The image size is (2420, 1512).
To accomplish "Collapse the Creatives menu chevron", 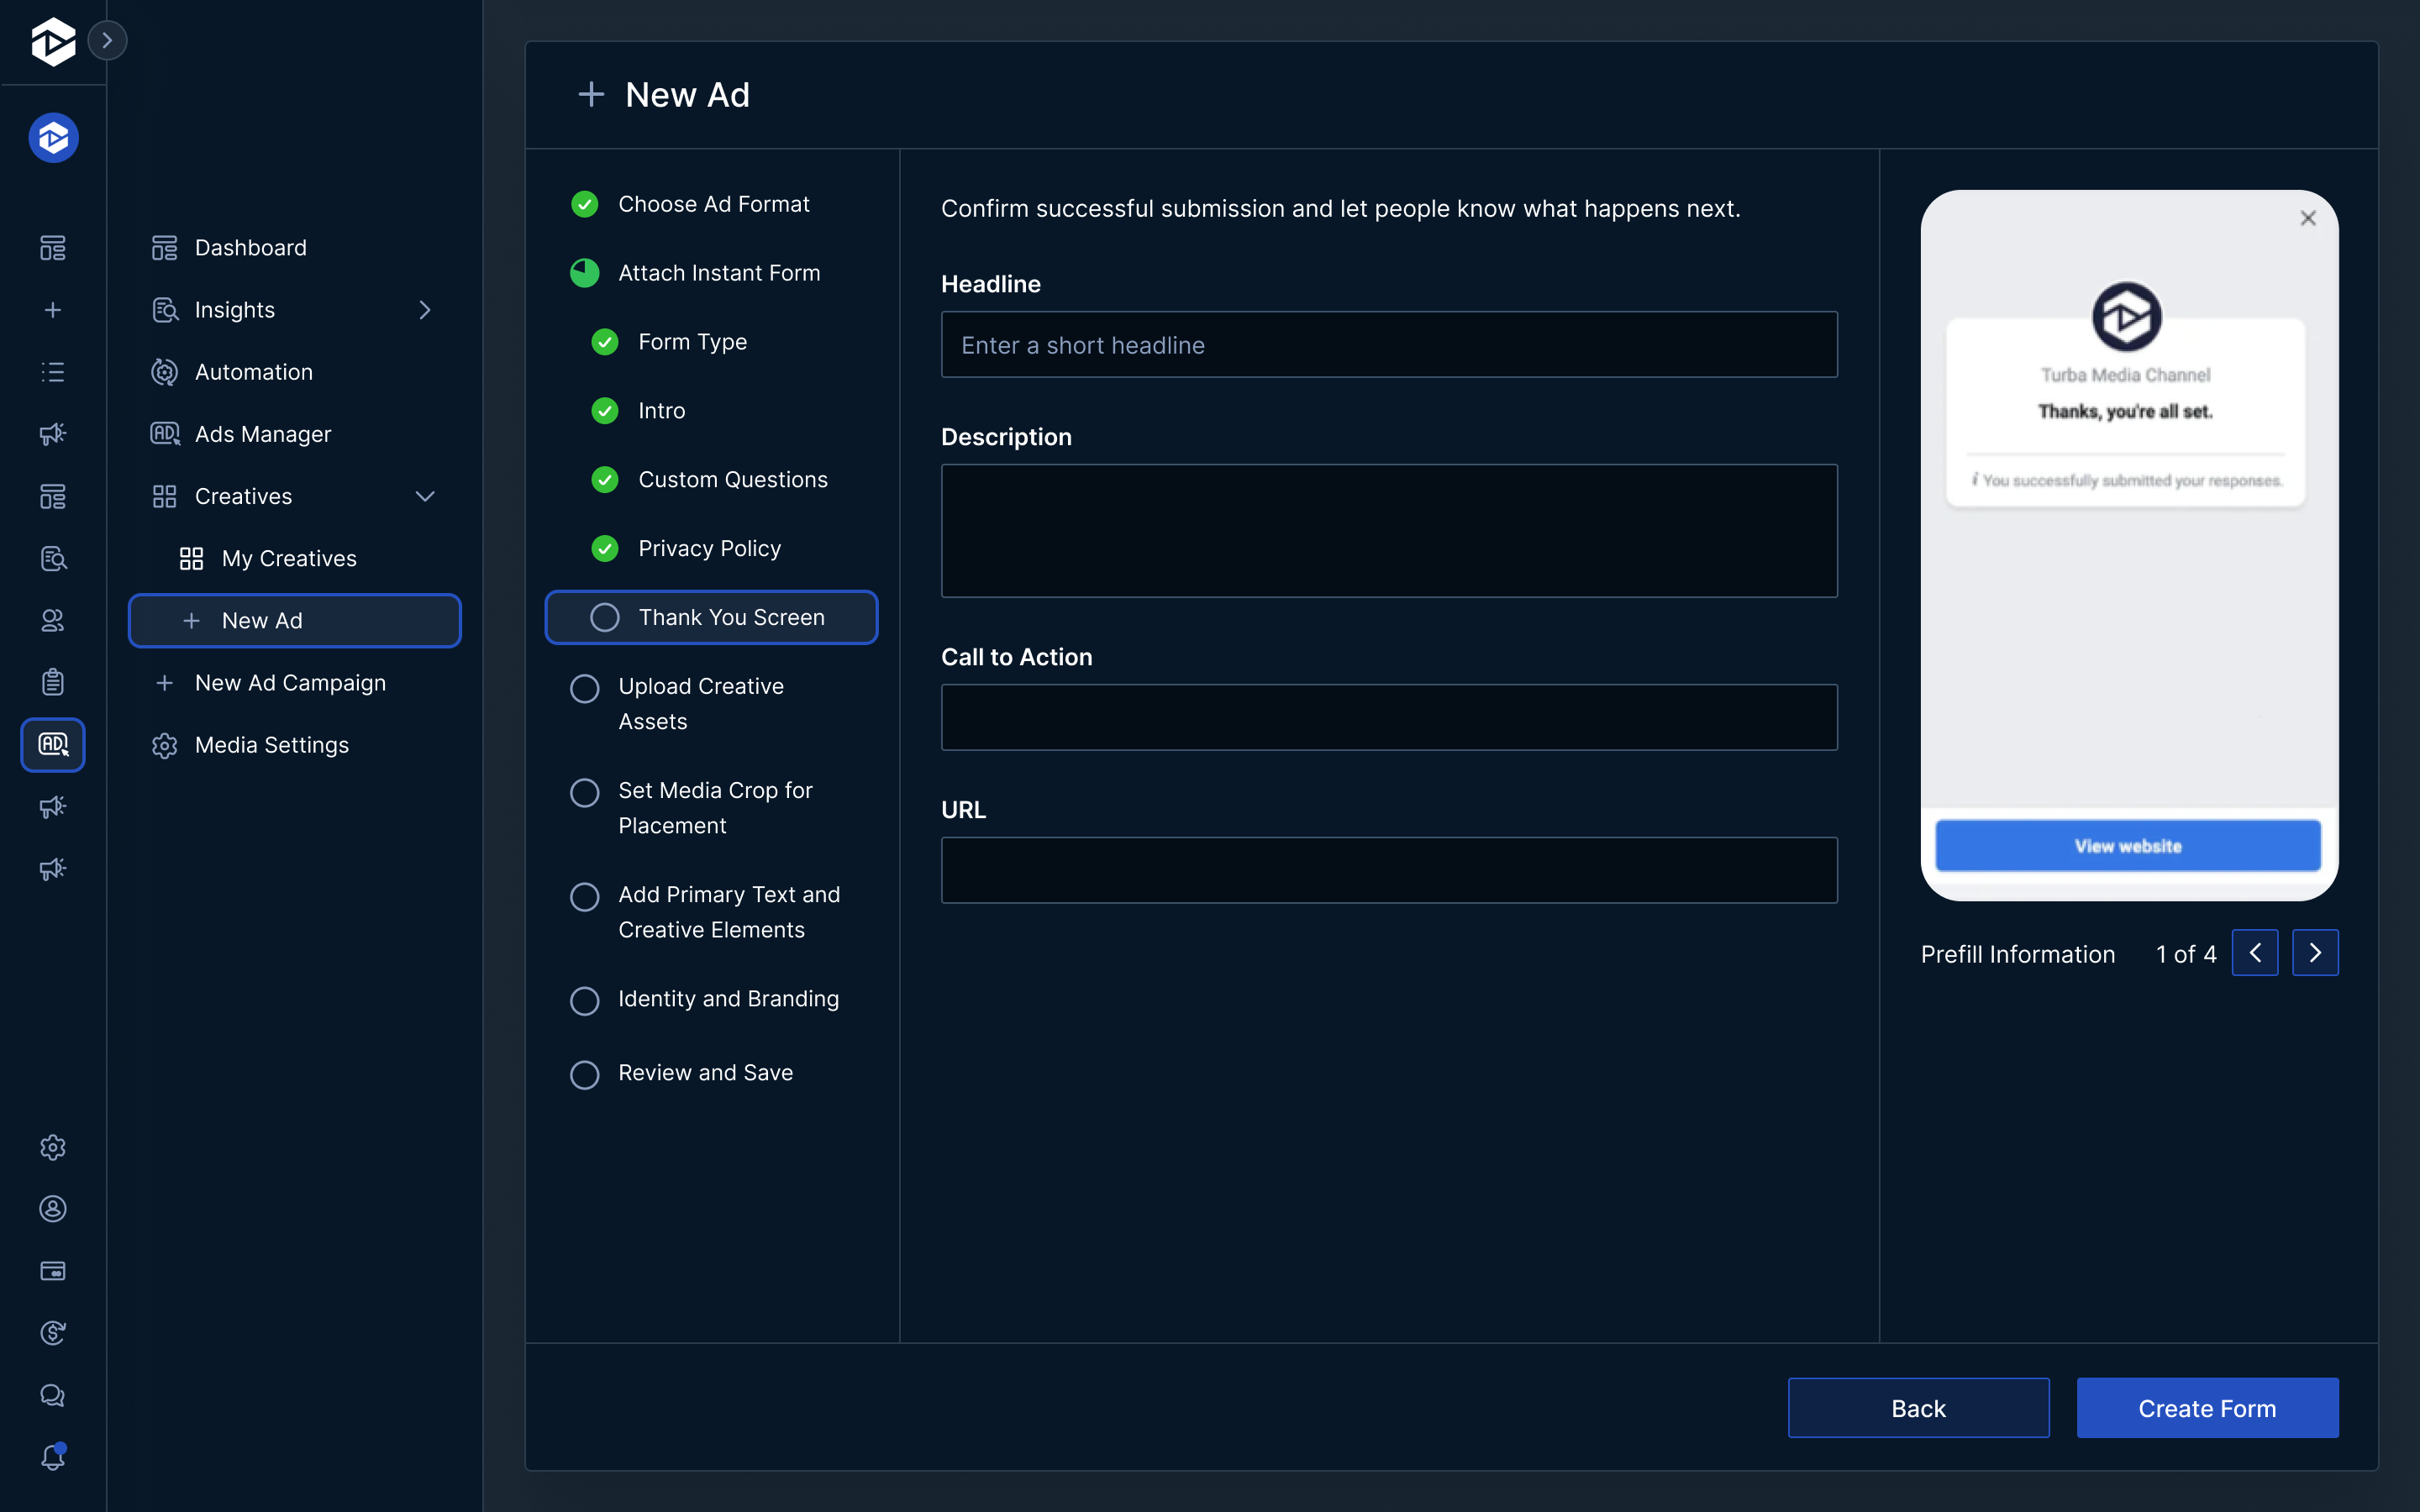I will [425, 496].
